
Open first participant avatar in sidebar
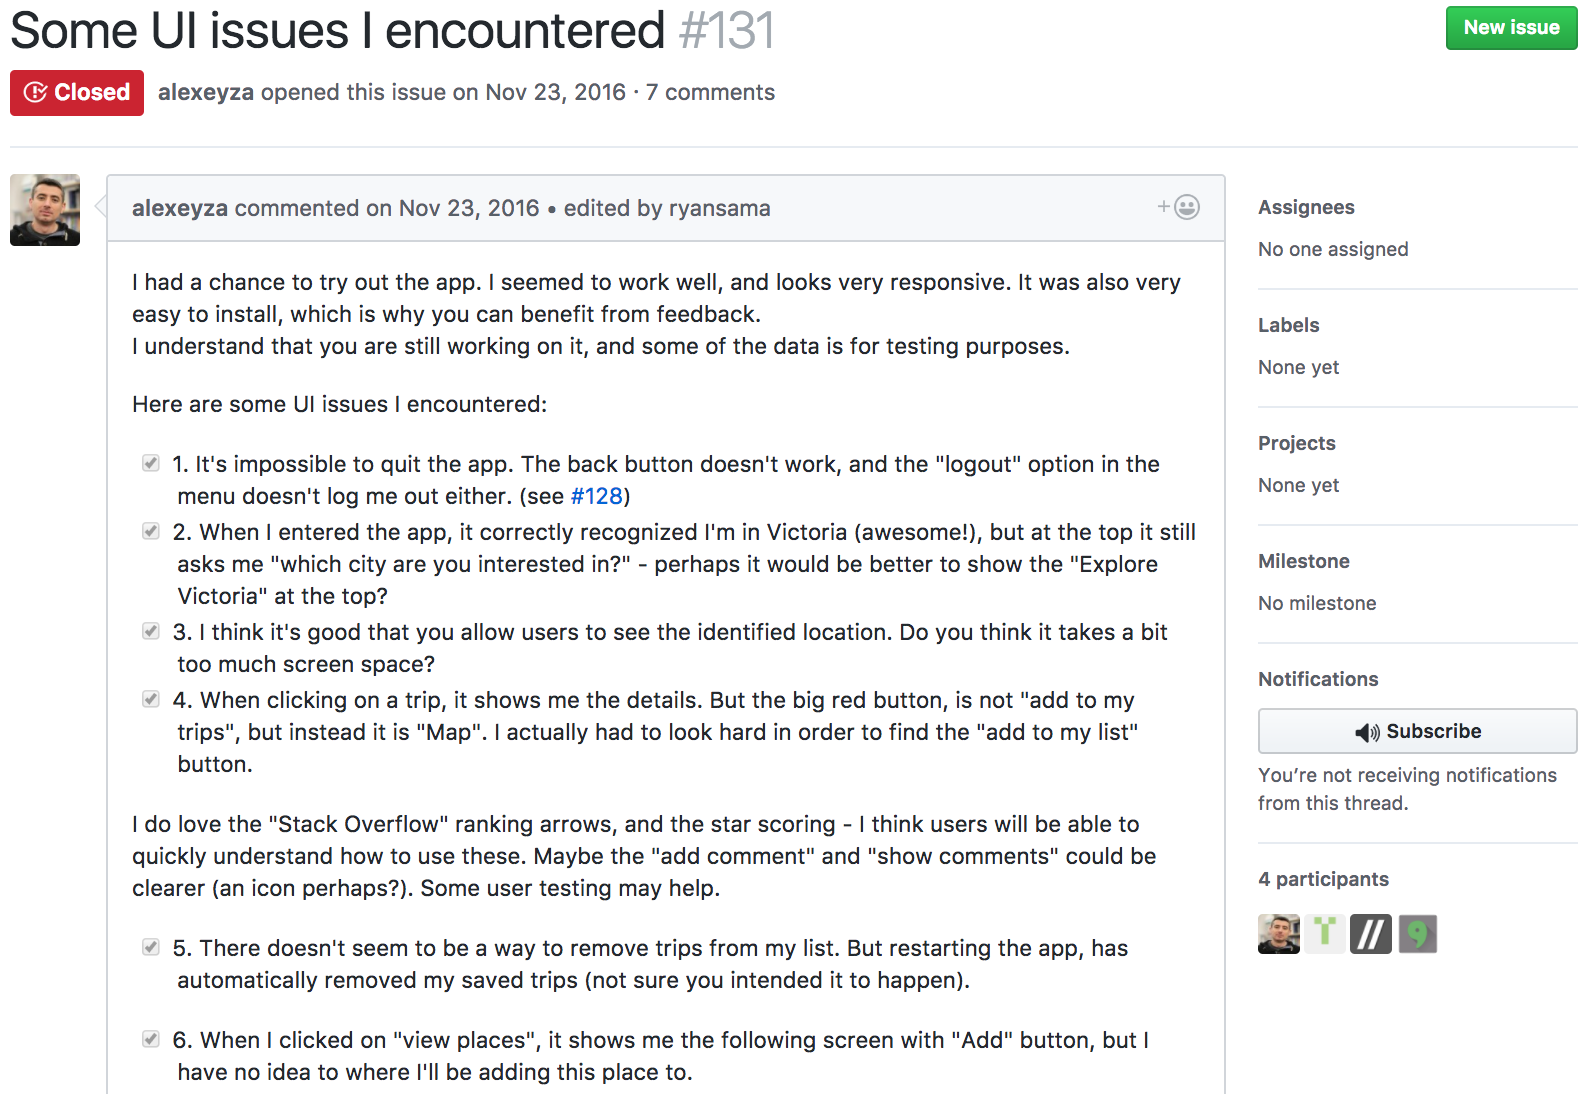(x=1278, y=934)
